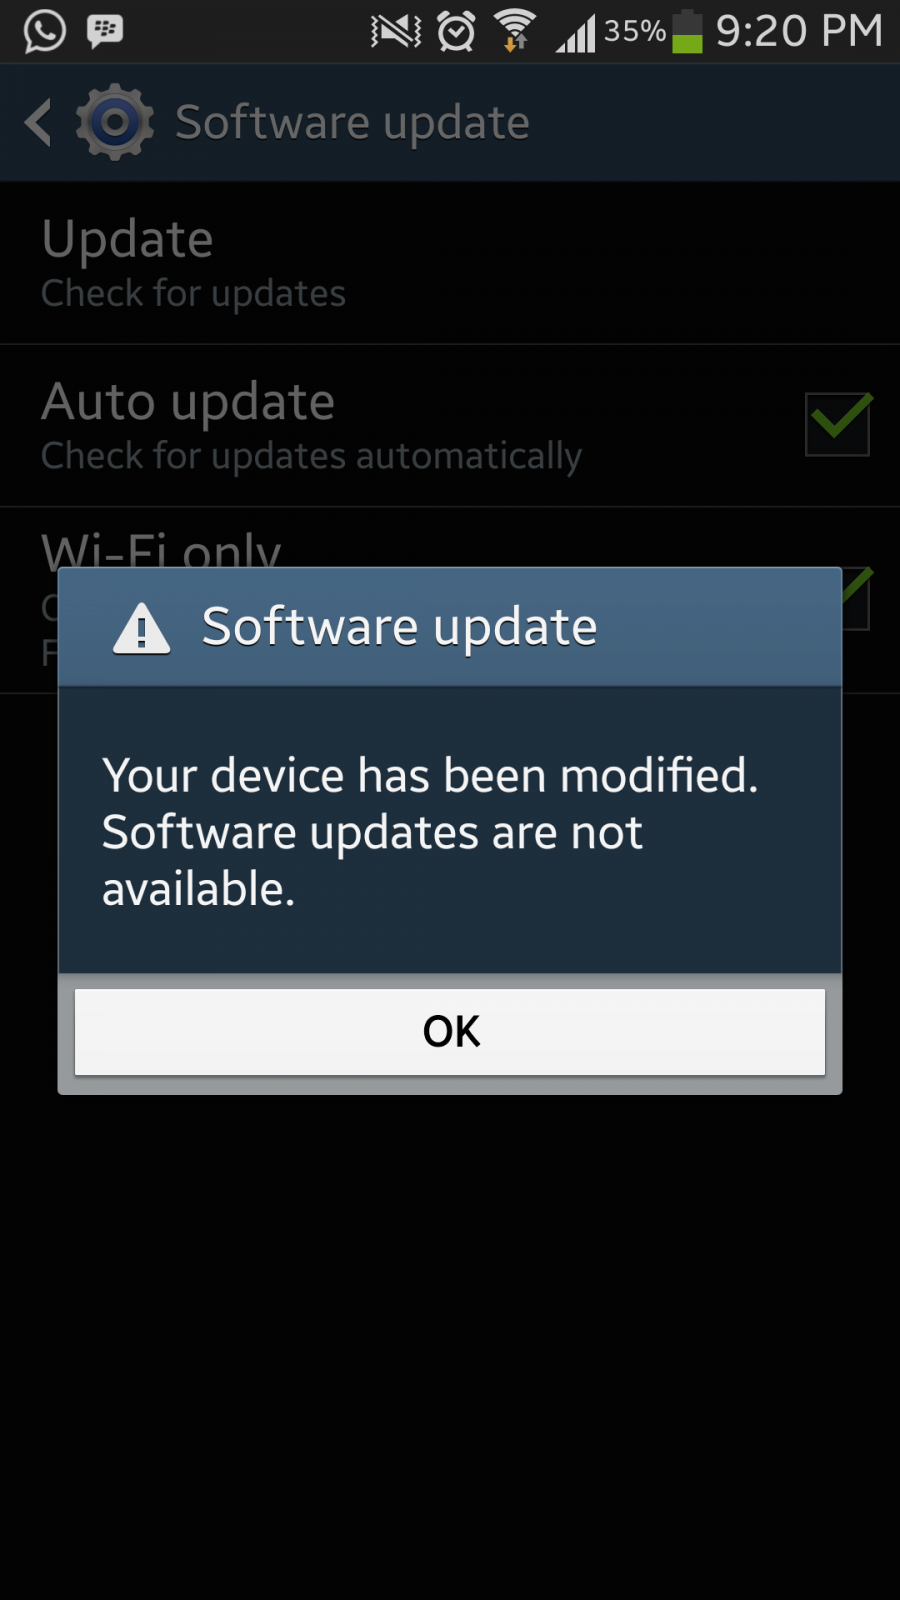
Task: Click the warning triangle icon in dialog
Action: click(x=142, y=629)
